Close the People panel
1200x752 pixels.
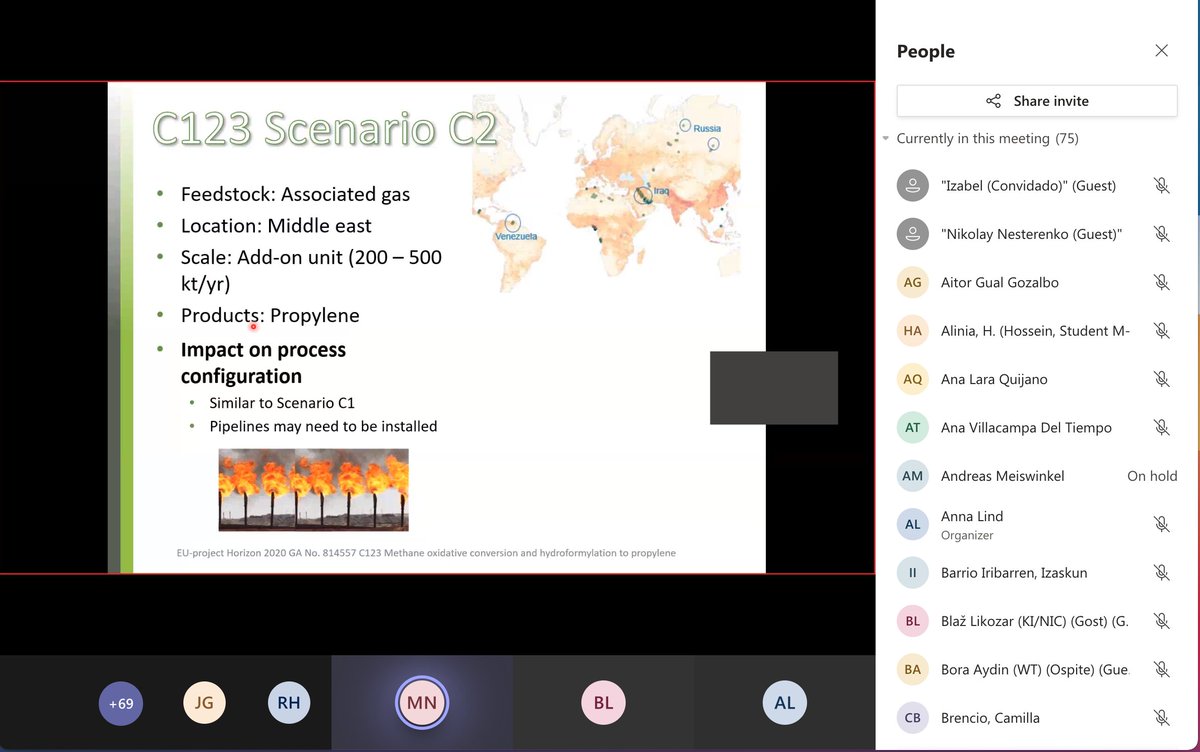tap(1161, 51)
